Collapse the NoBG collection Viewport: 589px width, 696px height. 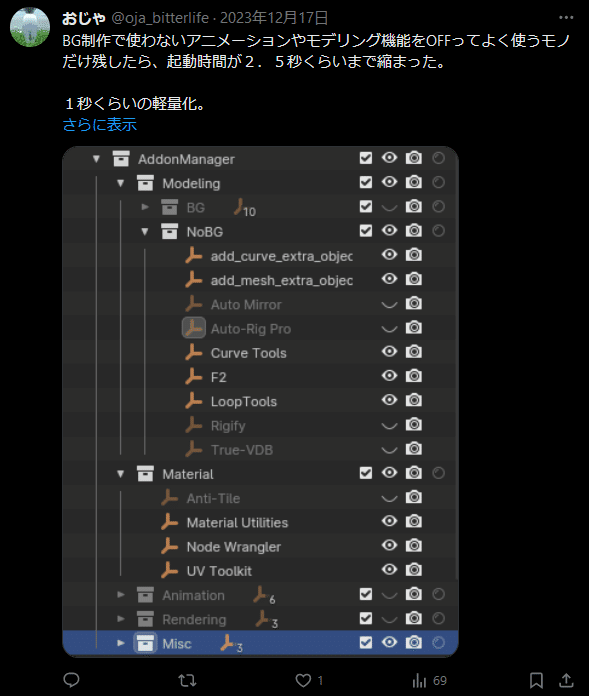(x=145, y=231)
